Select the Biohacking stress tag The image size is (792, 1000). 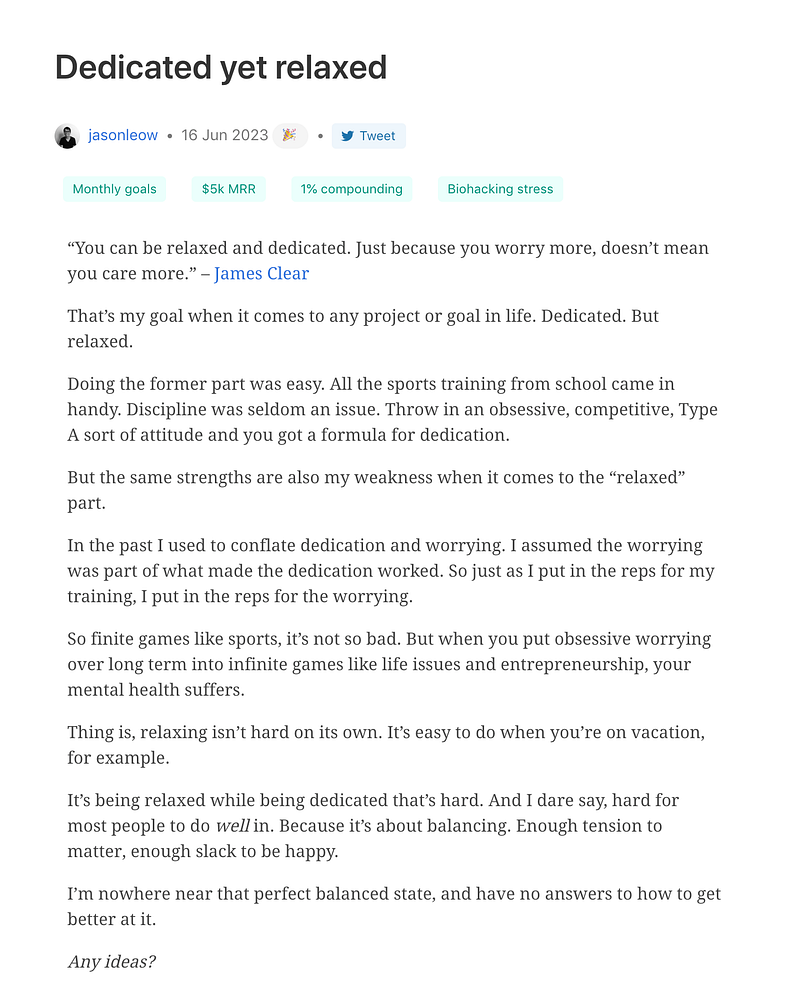[x=500, y=189]
